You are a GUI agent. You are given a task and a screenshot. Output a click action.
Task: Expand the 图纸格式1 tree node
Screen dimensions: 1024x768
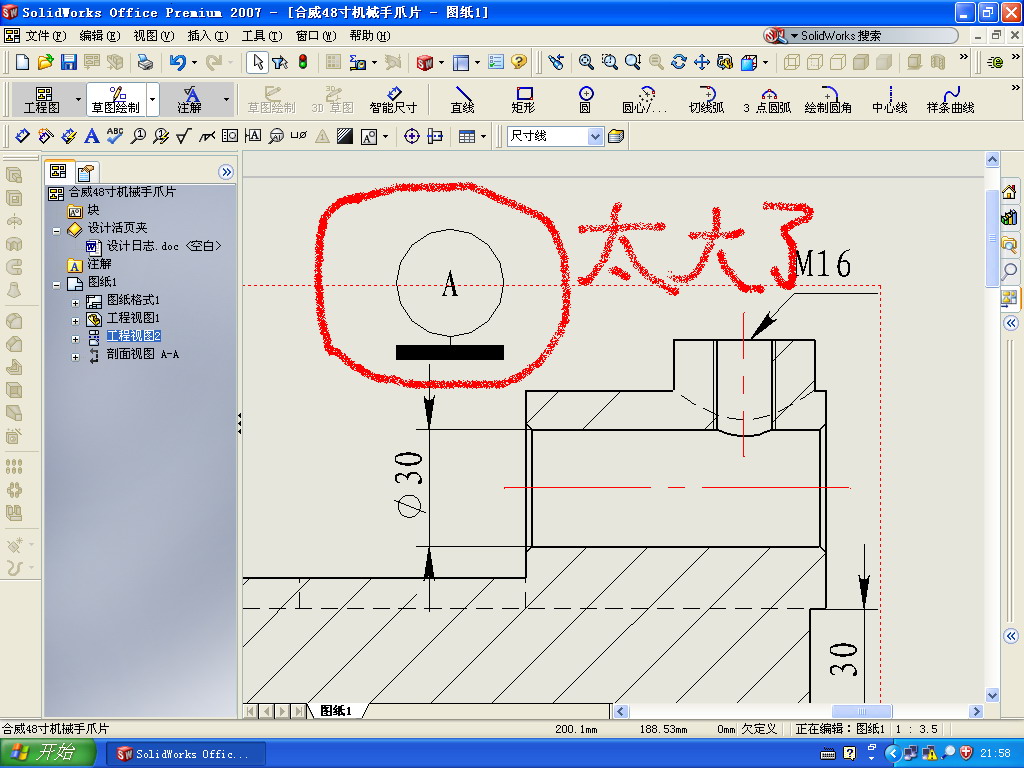coord(75,303)
